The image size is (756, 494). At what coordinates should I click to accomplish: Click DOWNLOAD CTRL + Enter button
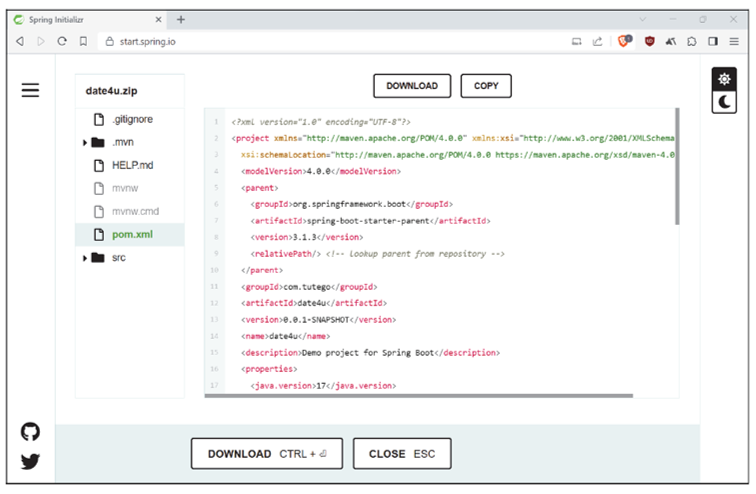tap(267, 454)
